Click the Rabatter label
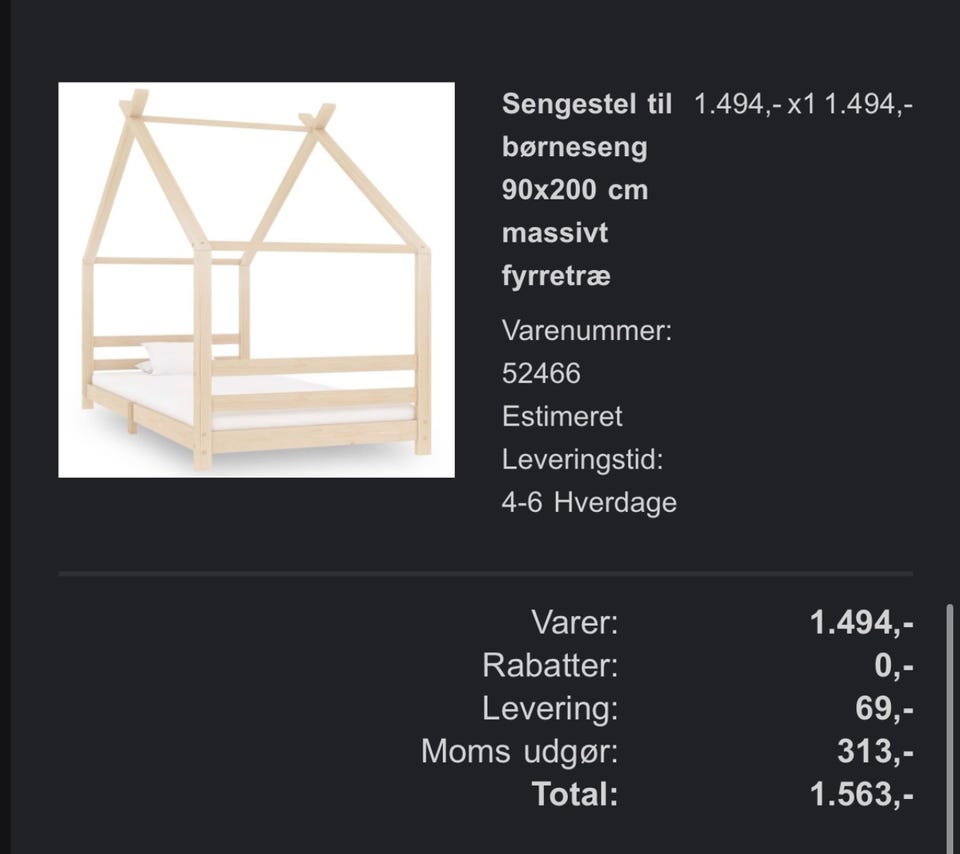This screenshot has height=854, width=960. pyautogui.click(x=550, y=665)
